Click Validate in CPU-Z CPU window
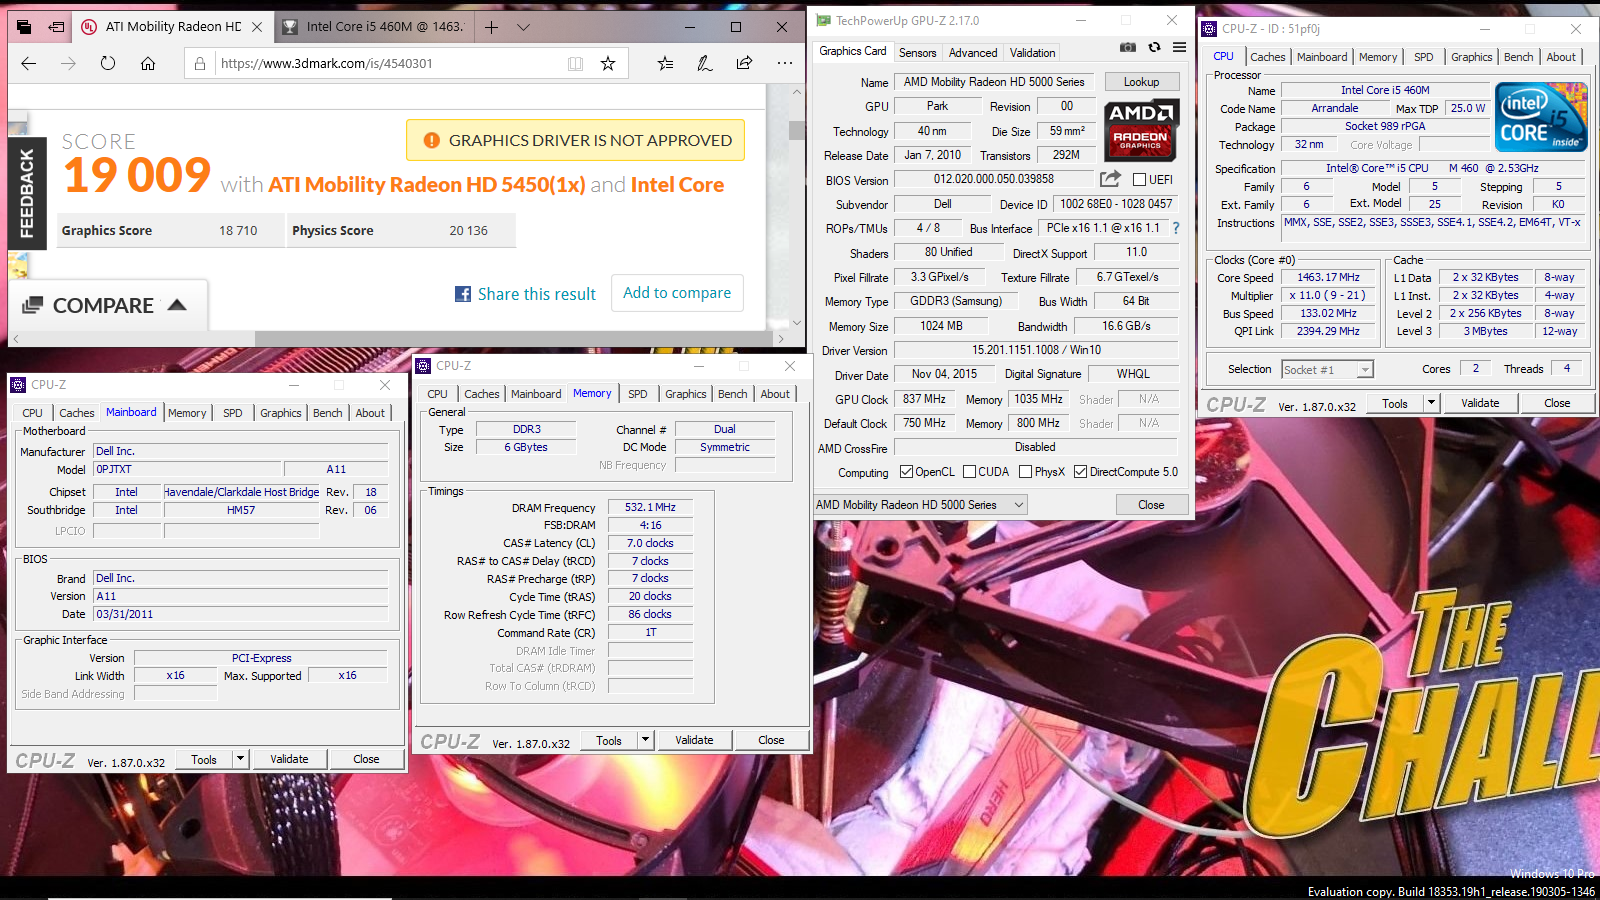Viewport: 1600px width, 900px height. coord(1480,403)
